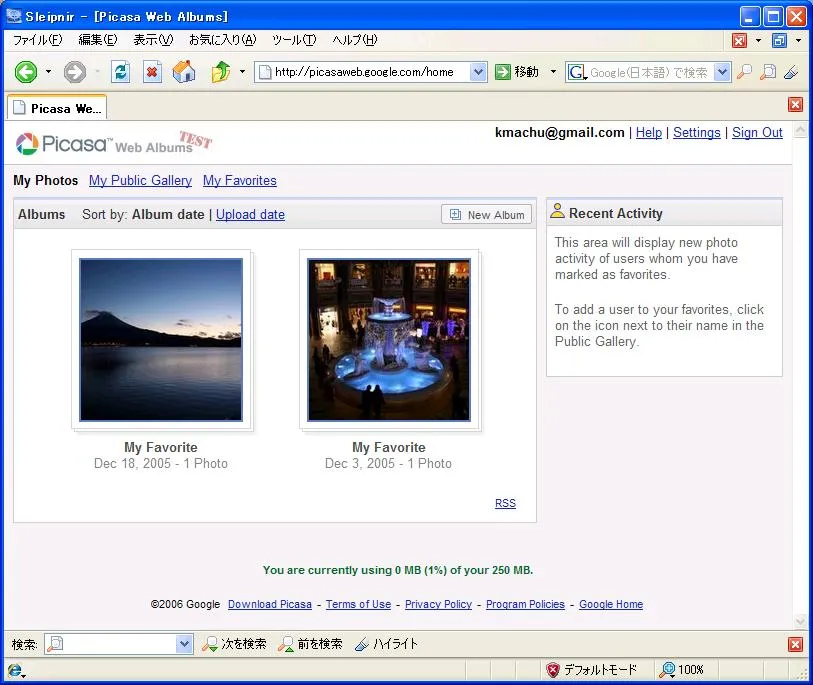Toggle ハイライト highlight in find bar
813x685 pixels.
coord(386,644)
